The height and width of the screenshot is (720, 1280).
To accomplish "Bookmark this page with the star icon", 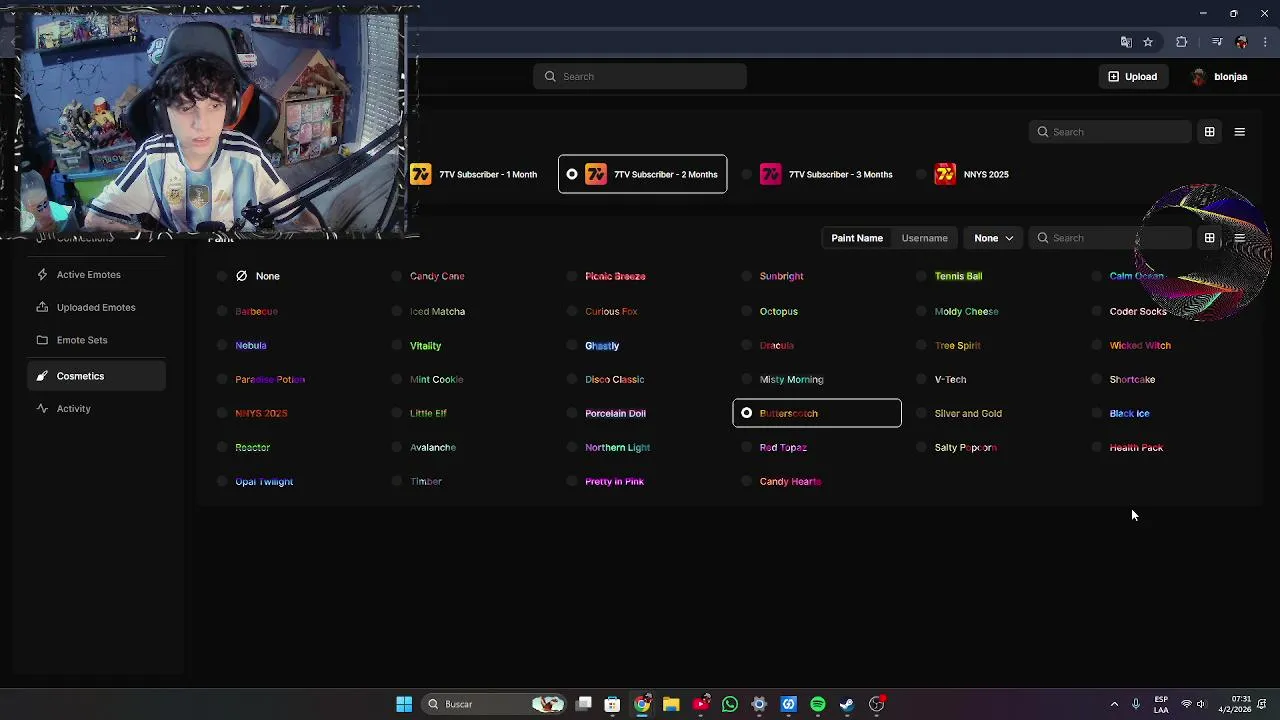I will click(1148, 42).
